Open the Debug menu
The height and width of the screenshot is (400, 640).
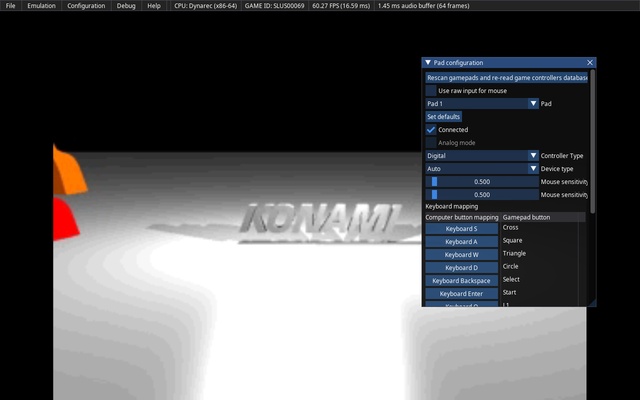point(126,6)
